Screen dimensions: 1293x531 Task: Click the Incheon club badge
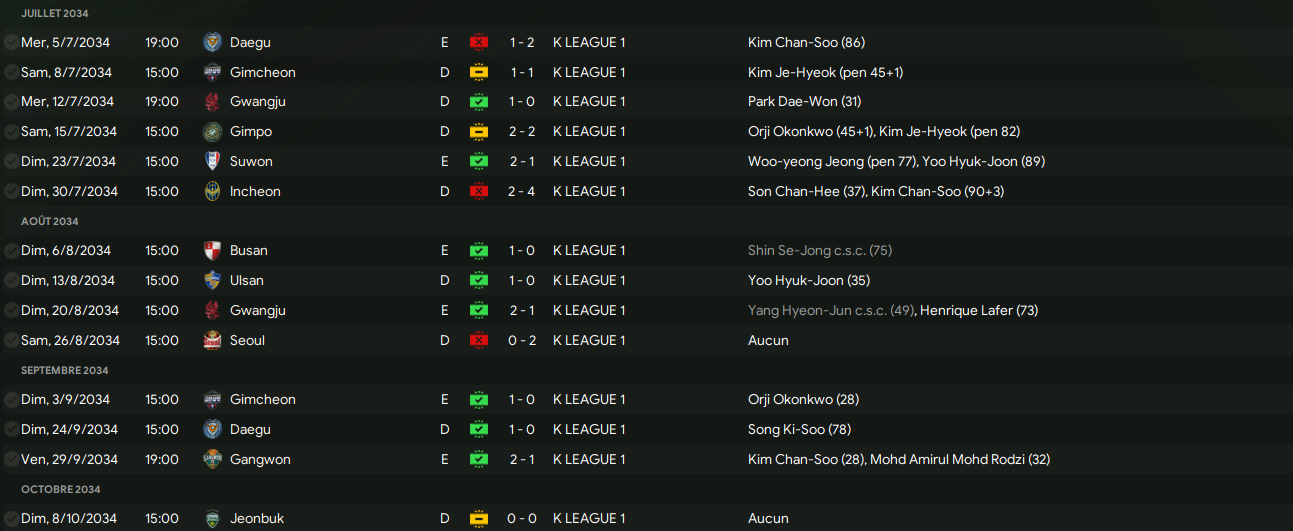click(x=211, y=191)
